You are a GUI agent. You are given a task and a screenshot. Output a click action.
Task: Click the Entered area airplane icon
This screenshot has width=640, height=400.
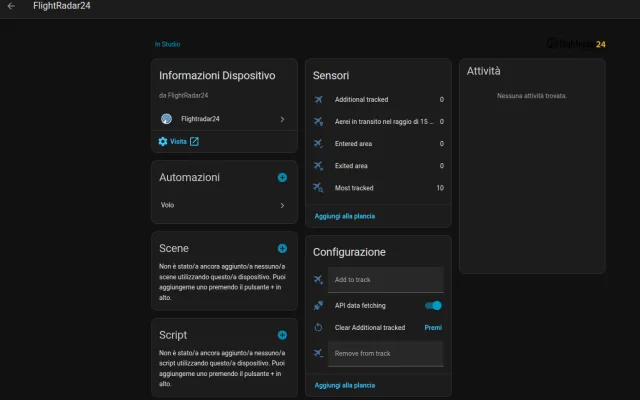tap(318, 144)
